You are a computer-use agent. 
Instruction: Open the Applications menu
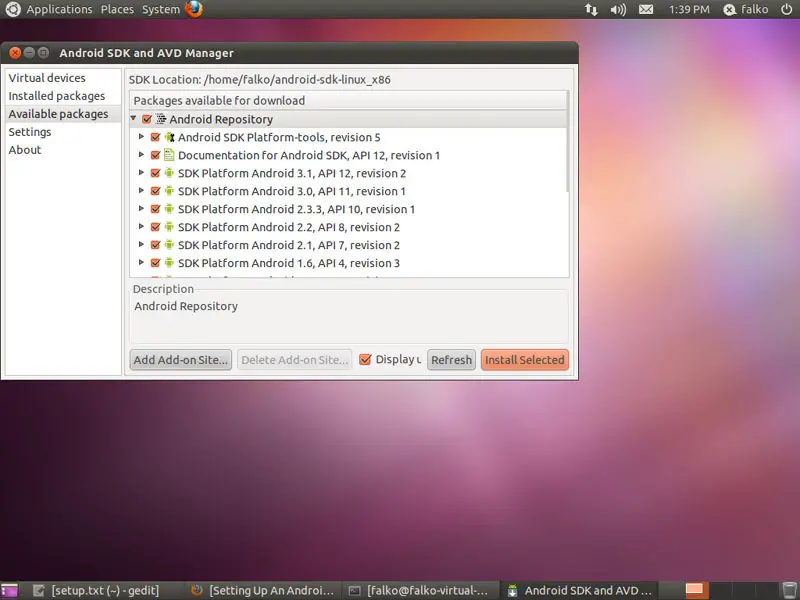(59, 9)
